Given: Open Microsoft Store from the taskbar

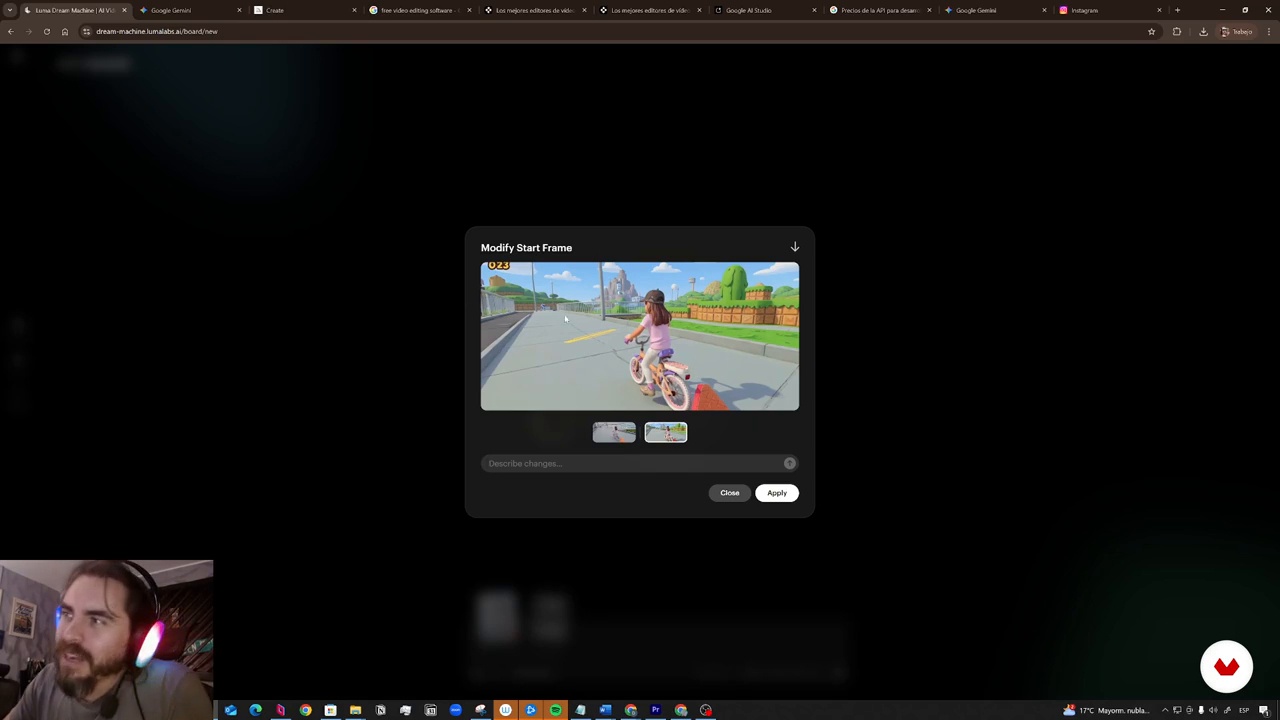Looking at the screenshot, I should pyautogui.click(x=331, y=710).
